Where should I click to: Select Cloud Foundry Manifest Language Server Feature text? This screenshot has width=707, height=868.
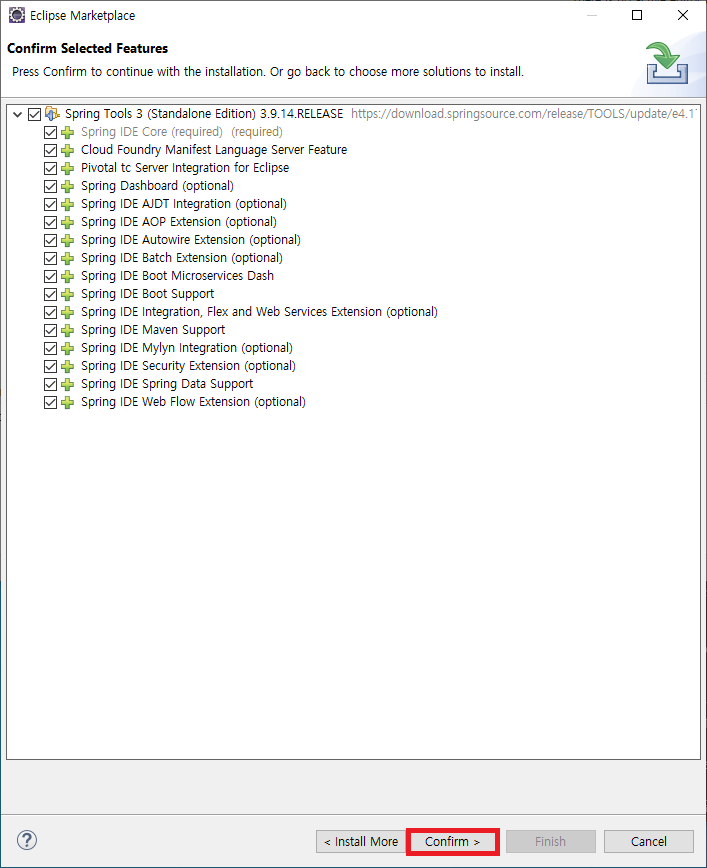click(x=214, y=150)
